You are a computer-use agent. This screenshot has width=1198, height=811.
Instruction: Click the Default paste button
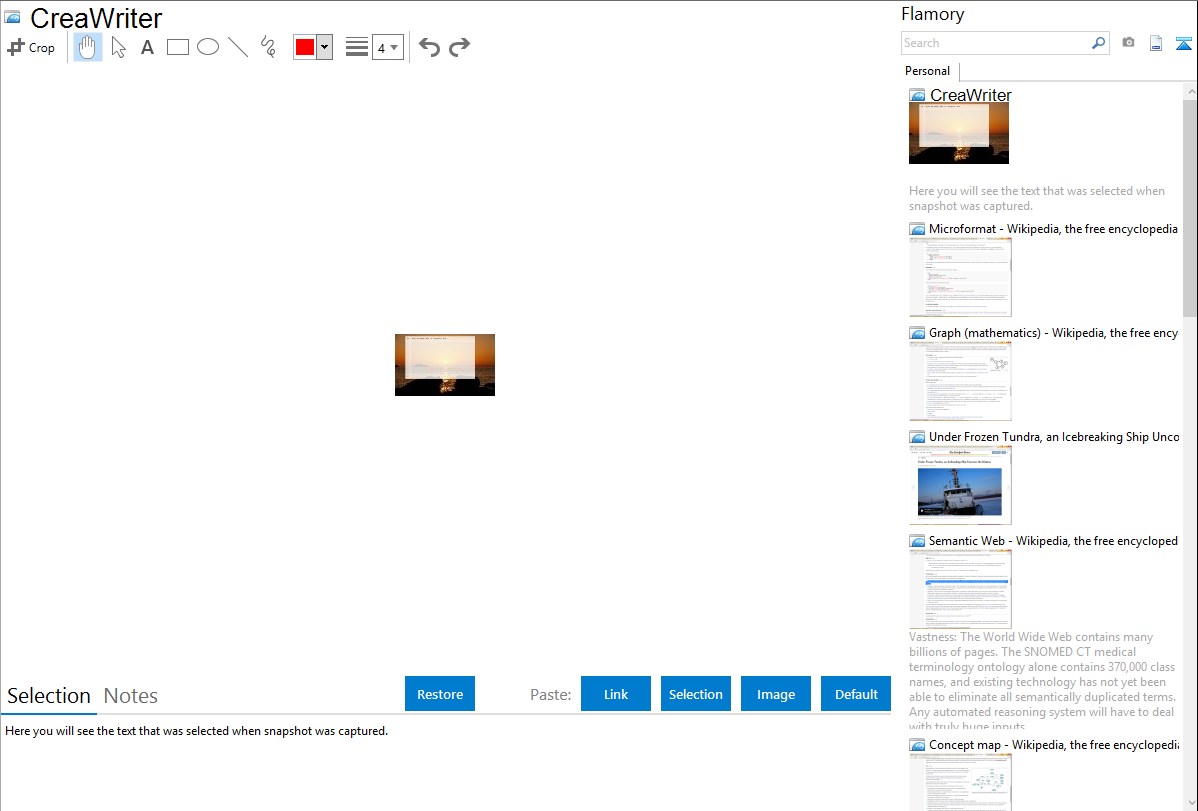pyautogui.click(x=856, y=694)
